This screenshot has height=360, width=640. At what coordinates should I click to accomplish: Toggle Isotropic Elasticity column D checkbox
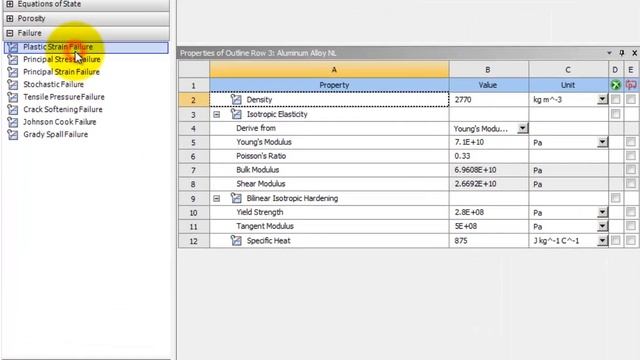click(x=616, y=114)
